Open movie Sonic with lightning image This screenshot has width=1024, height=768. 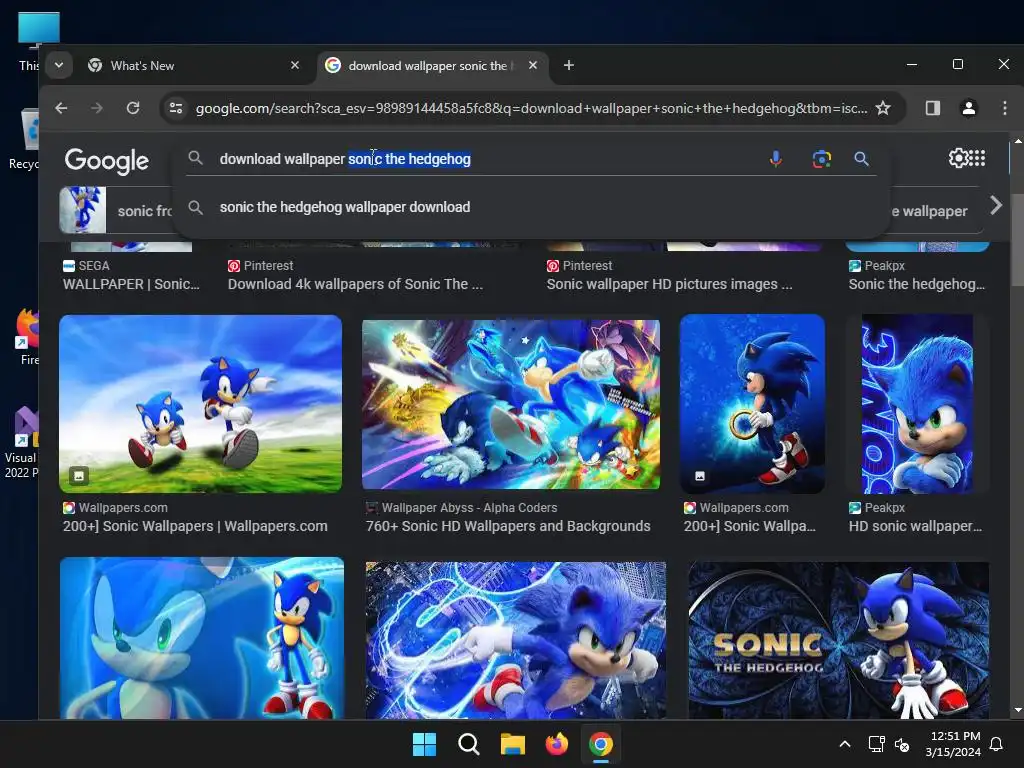point(516,640)
